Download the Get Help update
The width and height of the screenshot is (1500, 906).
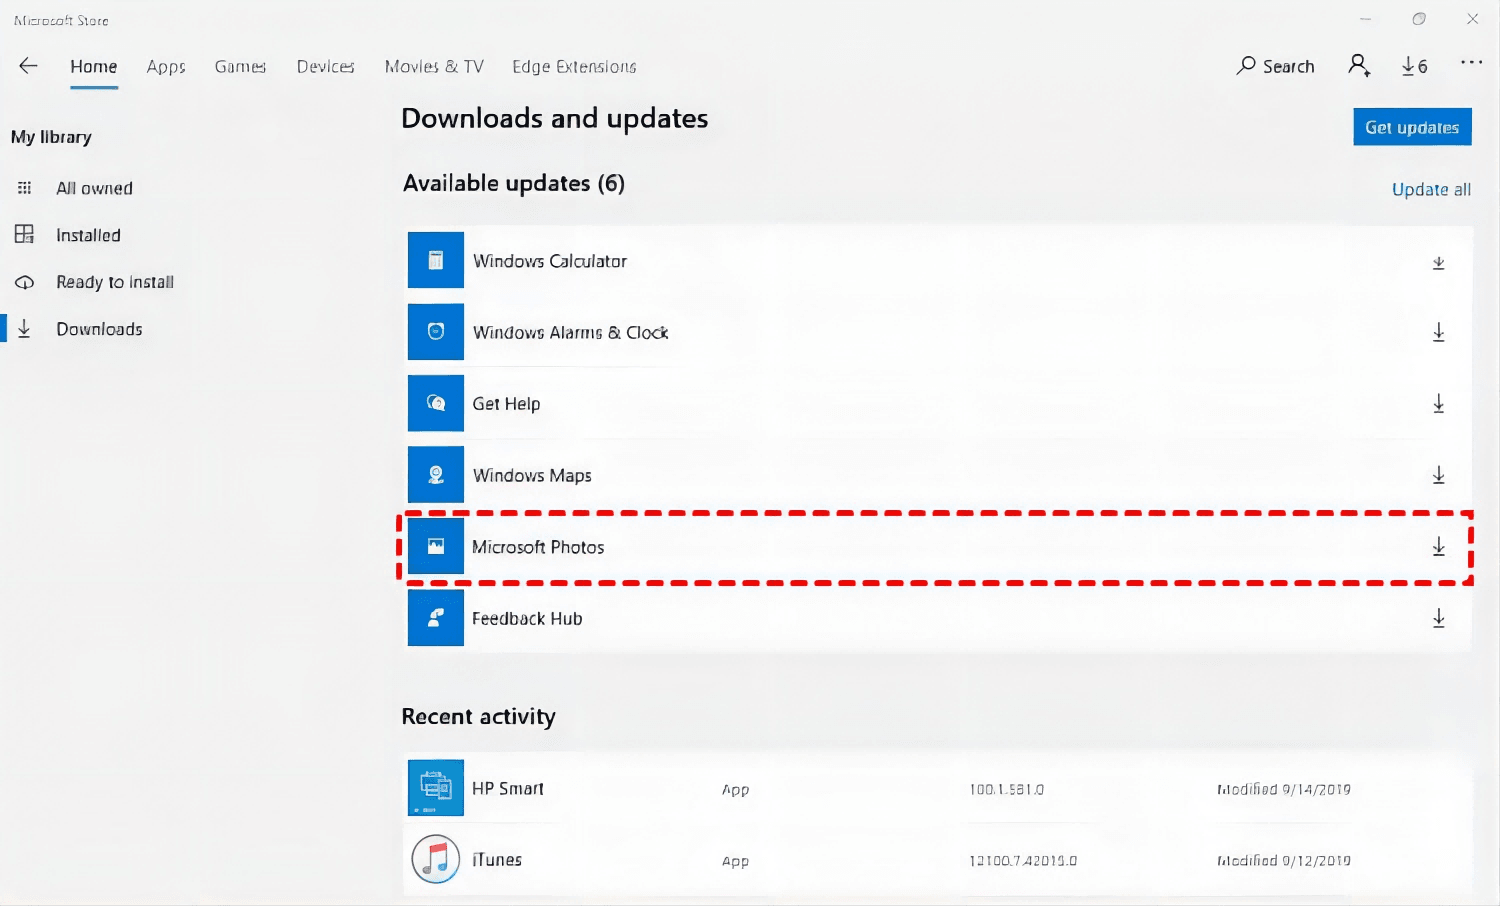[1438, 404]
